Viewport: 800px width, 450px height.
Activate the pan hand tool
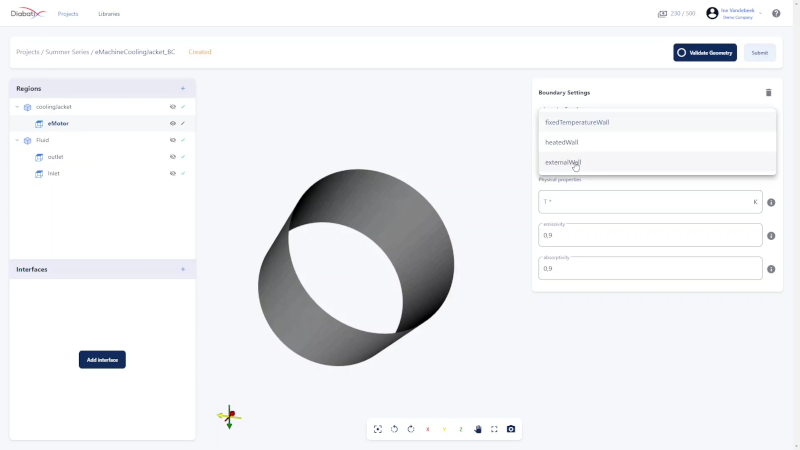478,429
